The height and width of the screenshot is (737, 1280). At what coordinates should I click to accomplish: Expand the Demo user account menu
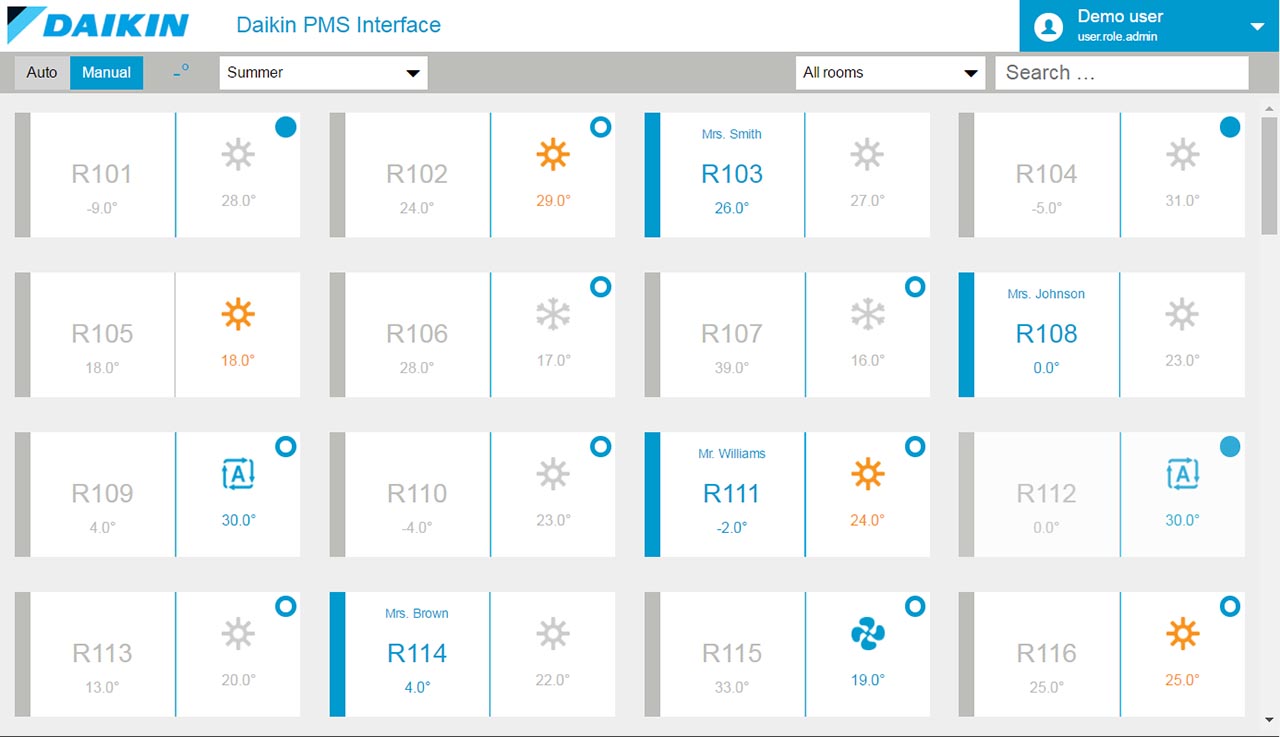[x=1257, y=27]
